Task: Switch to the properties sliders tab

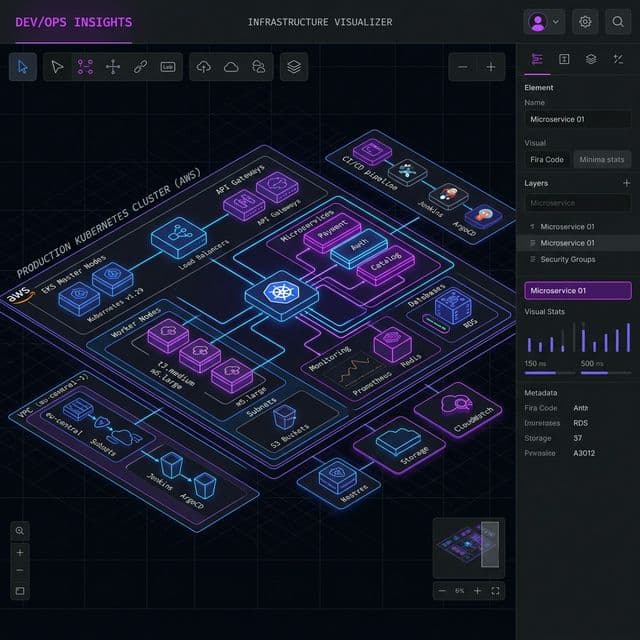Action: click(537, 59)
